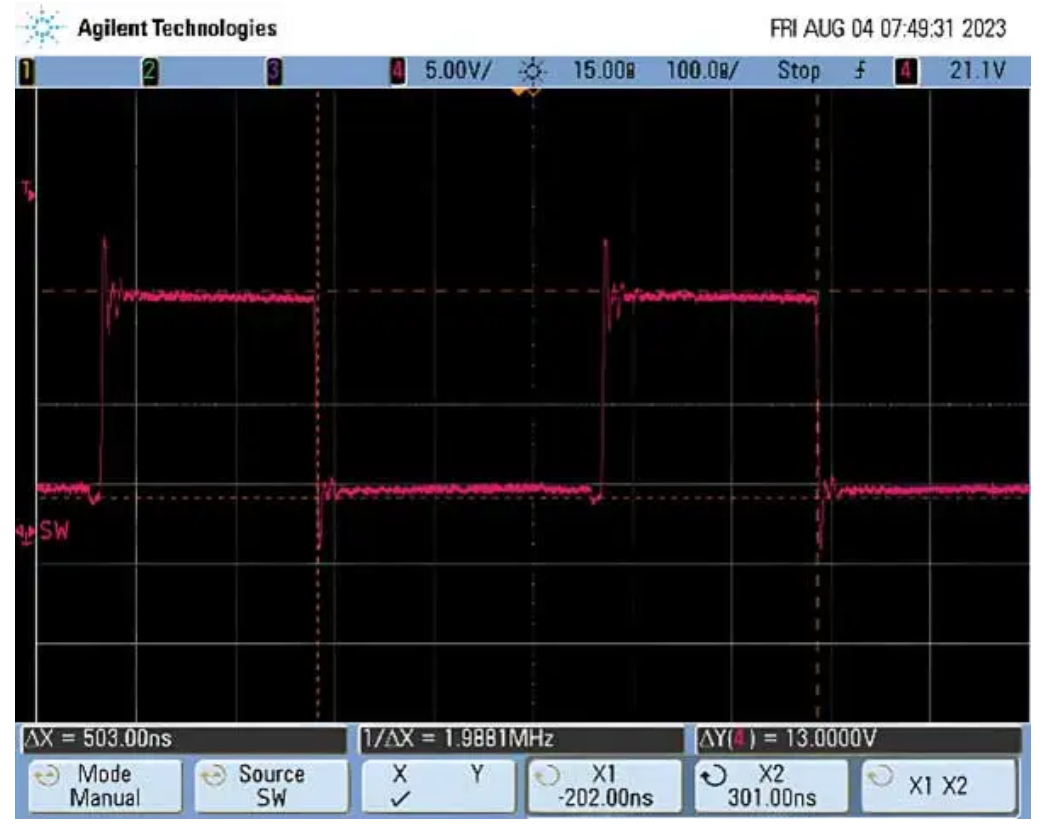Select the X1 -202.00ns cursor softkey
This screenshot has width=1044, height=831.
click(x=605, y=786)
